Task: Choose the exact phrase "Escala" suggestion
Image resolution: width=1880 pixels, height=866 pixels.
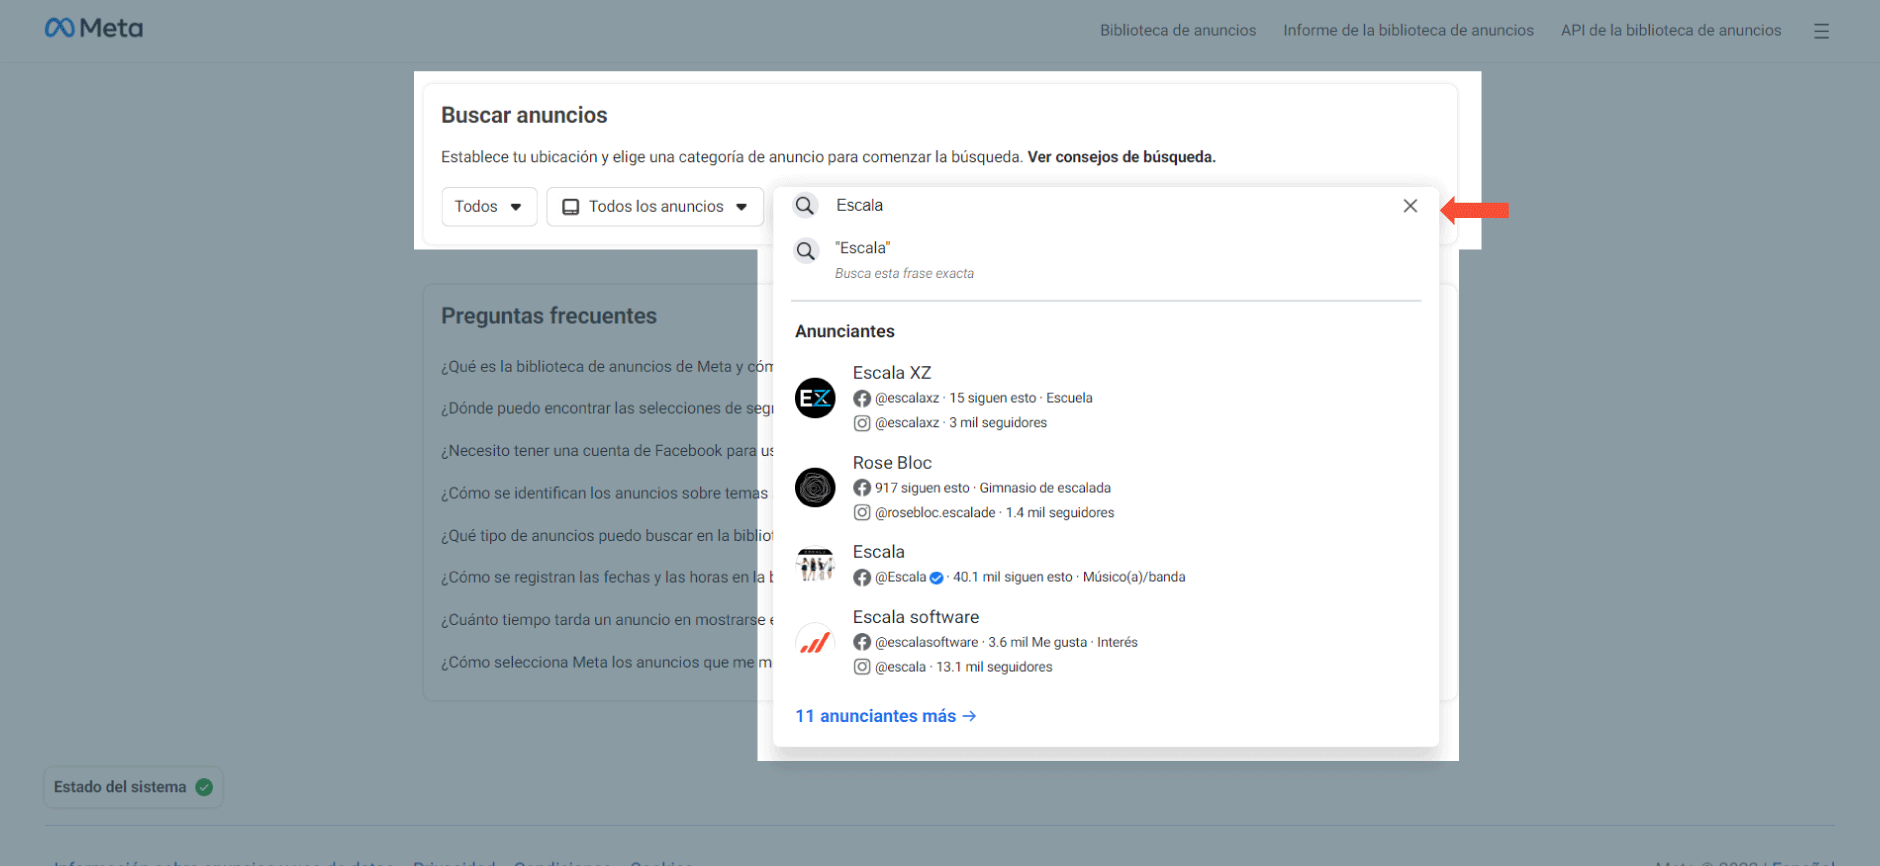Action: [1106, 259]
